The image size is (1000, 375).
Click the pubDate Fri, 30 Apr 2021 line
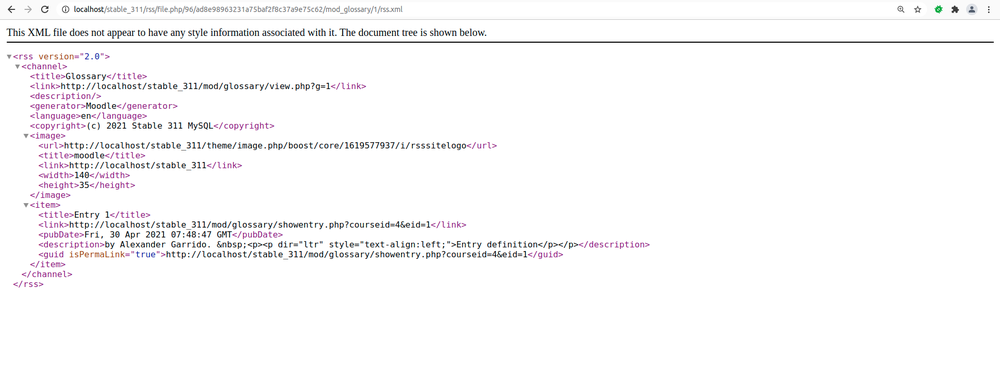click(x=160, y=235)
